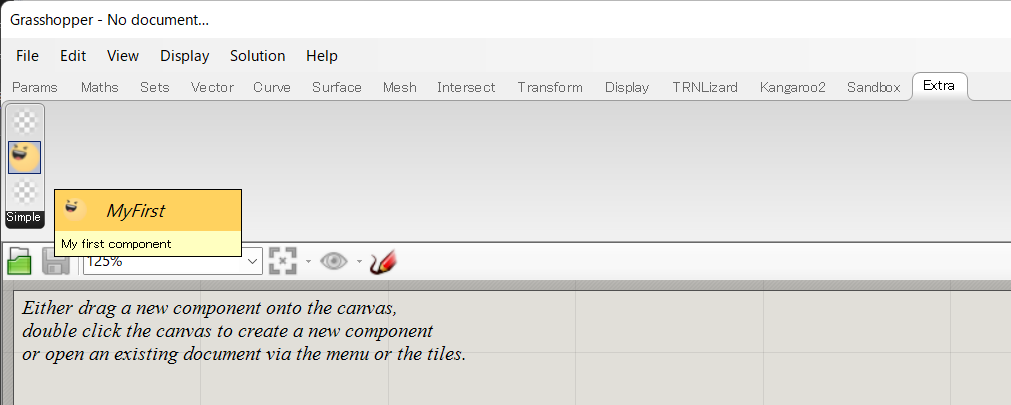Open arrow next to eye icon

359,261
